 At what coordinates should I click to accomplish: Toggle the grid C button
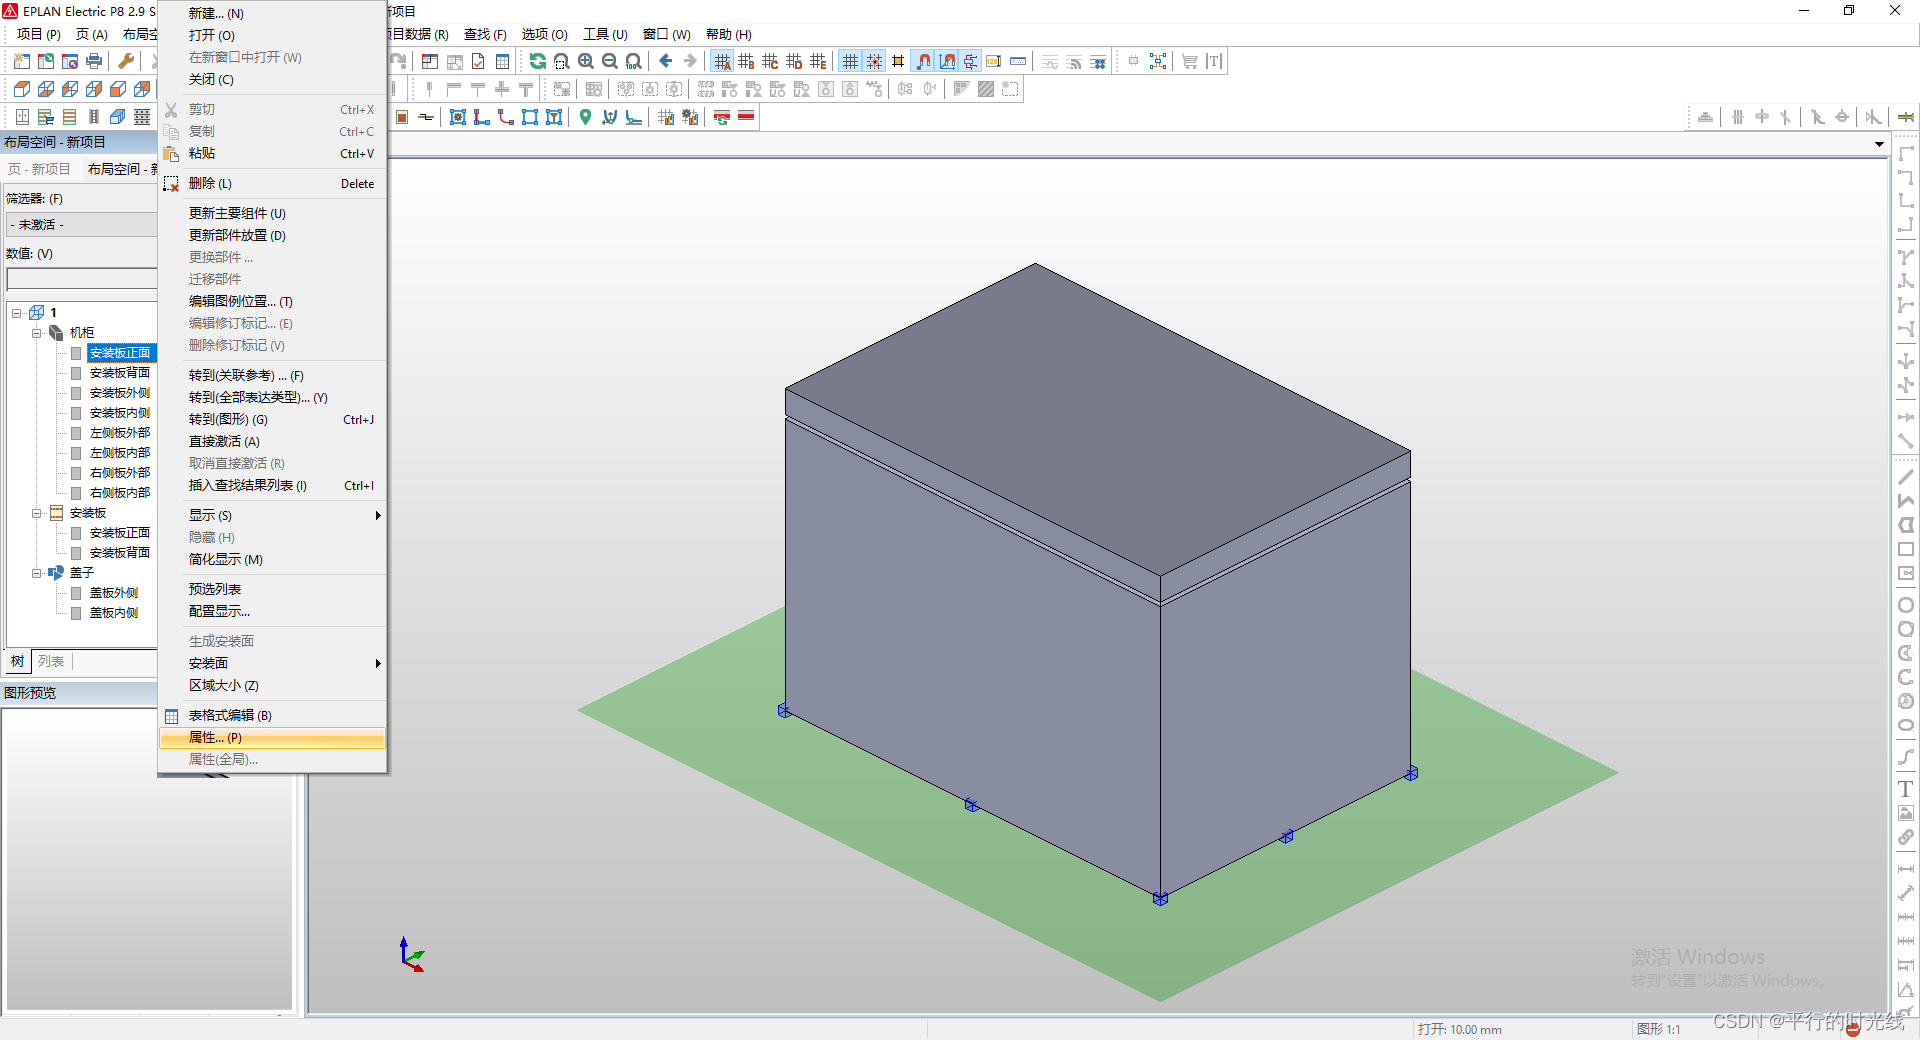(770, 62)
